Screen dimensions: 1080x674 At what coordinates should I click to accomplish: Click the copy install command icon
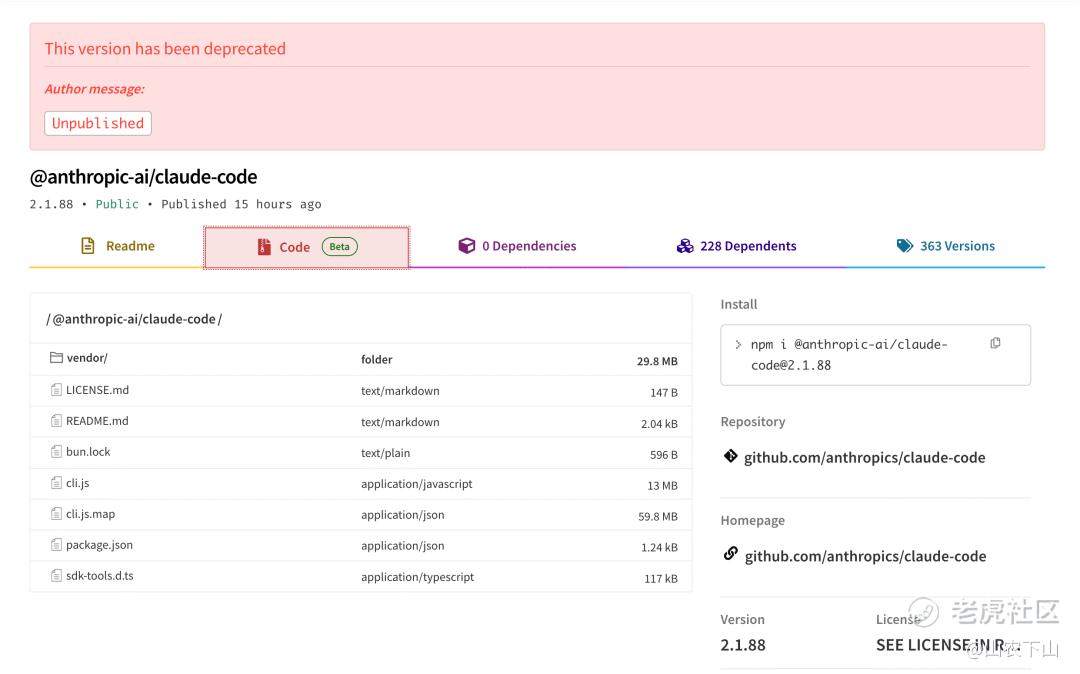click(x=995, y=343)
